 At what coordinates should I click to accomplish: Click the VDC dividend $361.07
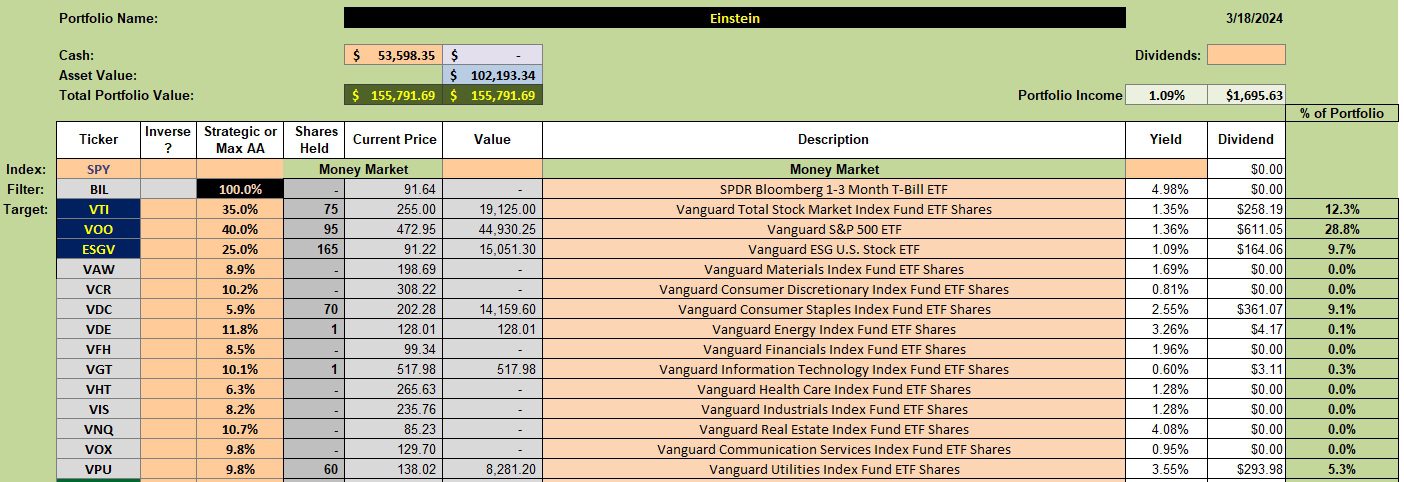[1246, 310]
